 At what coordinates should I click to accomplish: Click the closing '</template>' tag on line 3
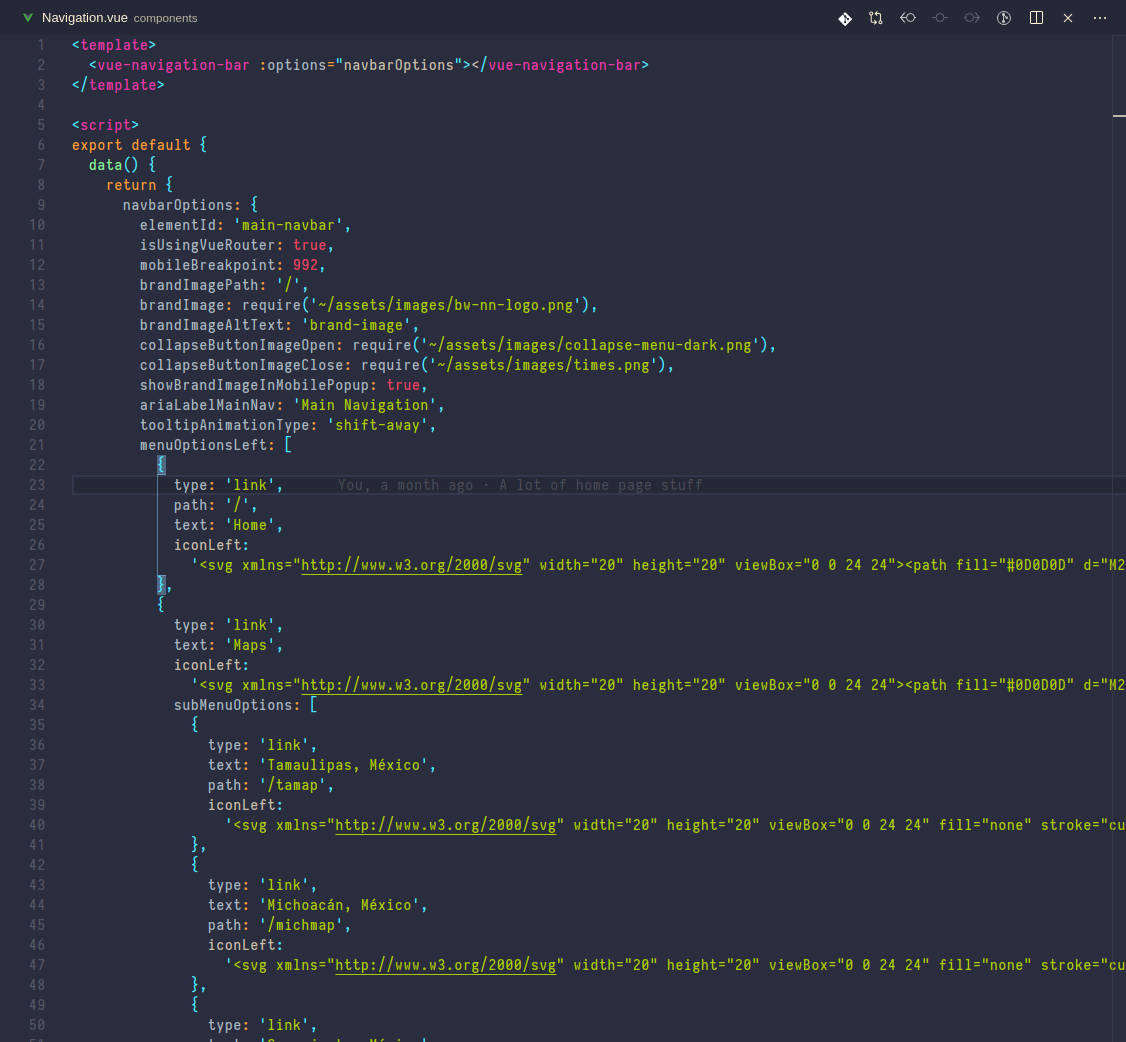[x=118, y=85]
